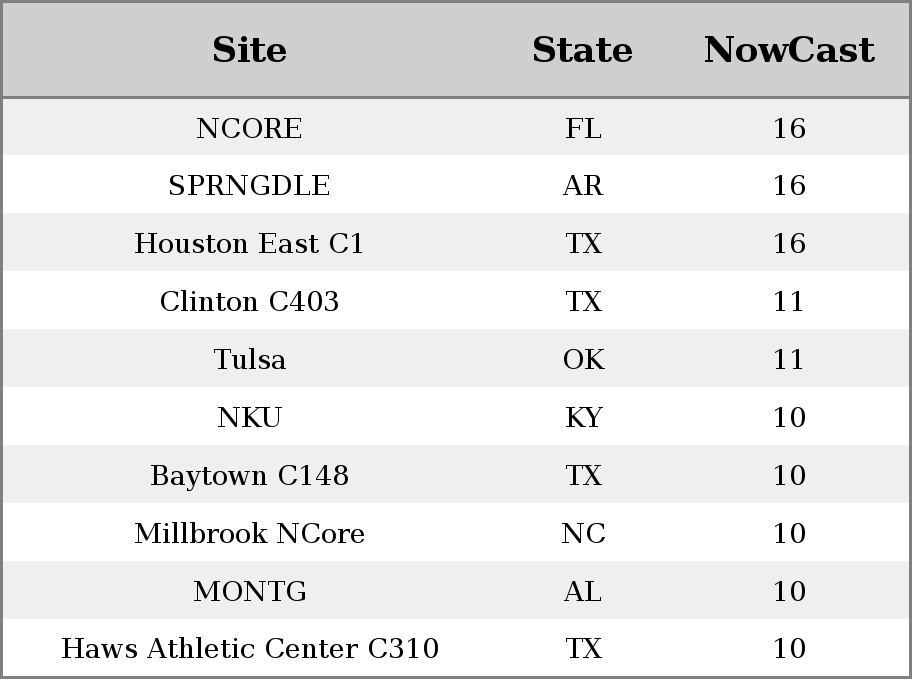This screenshot has width=912, height=679.
Task: Click the NowCast column header
Action: click(x=789, y=50)
